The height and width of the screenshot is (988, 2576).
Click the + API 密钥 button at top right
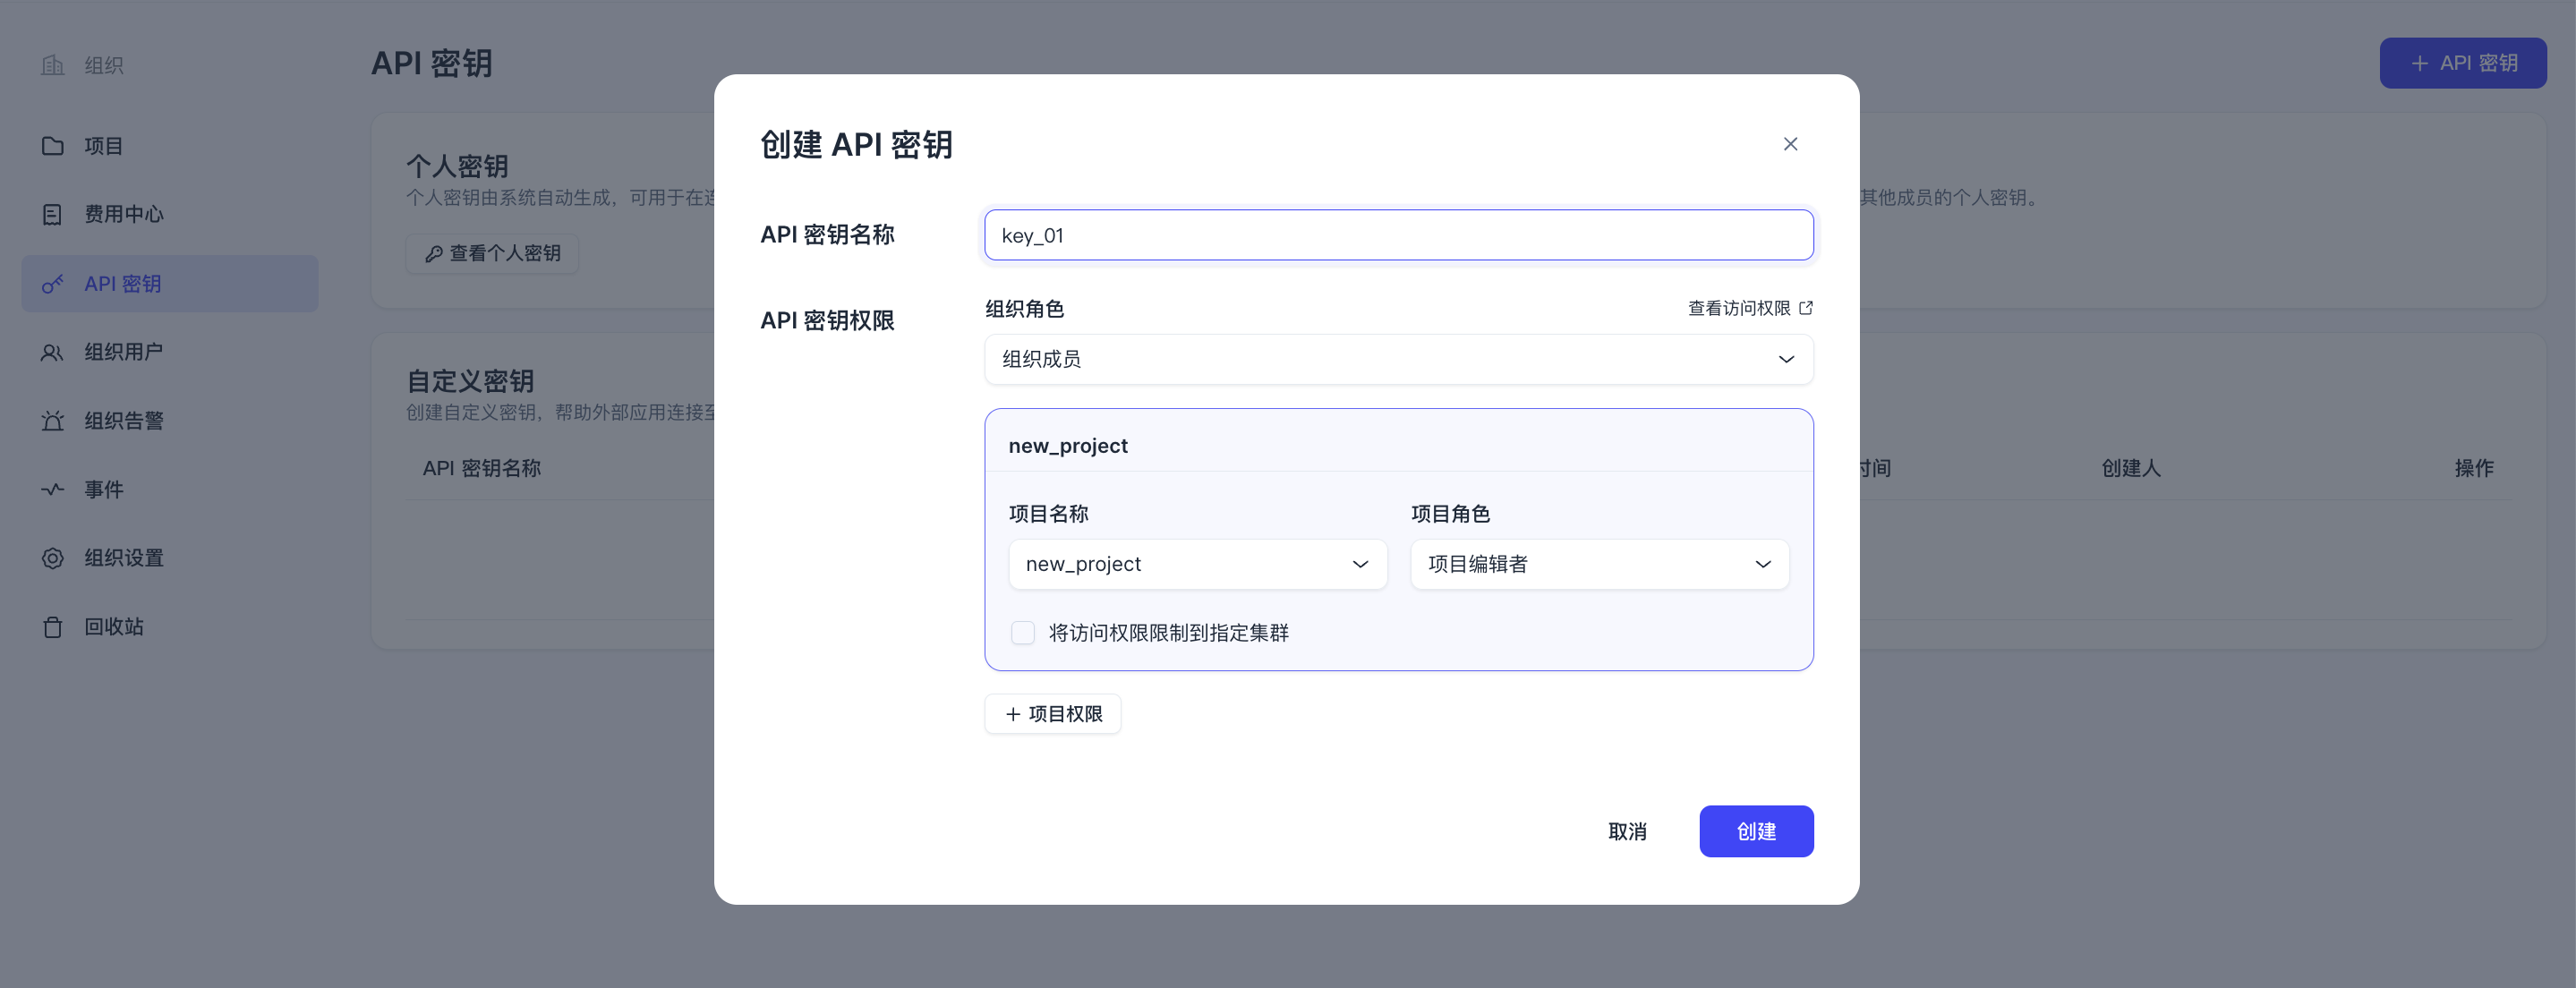pyautogui.click(x=2462, y=63)
